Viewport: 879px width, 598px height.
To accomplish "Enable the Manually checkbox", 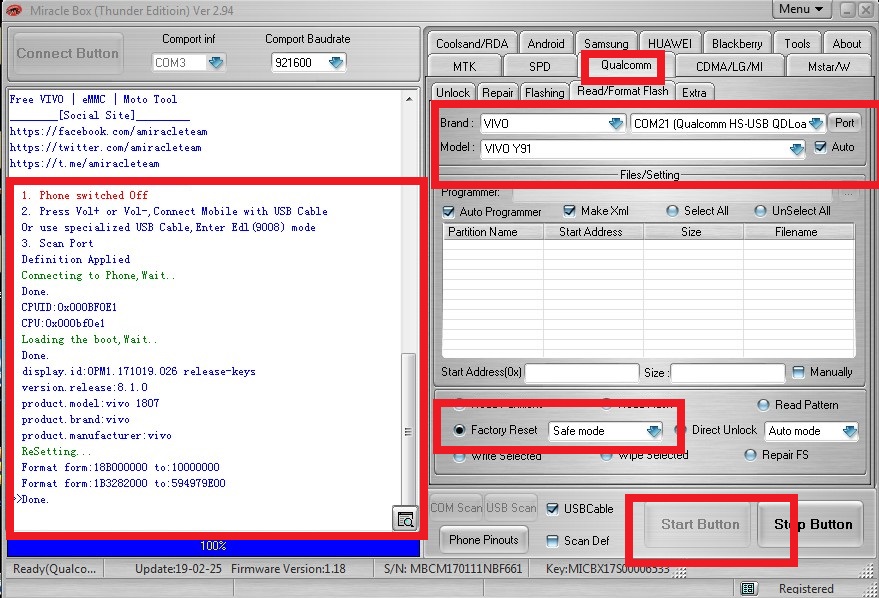I will pos(798,372).
